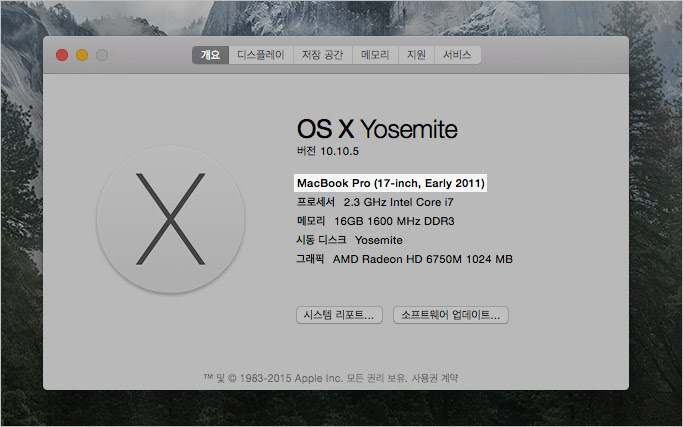Close the window with the red button
Viewport: 683px width, 427px height.
click(62, 55)
